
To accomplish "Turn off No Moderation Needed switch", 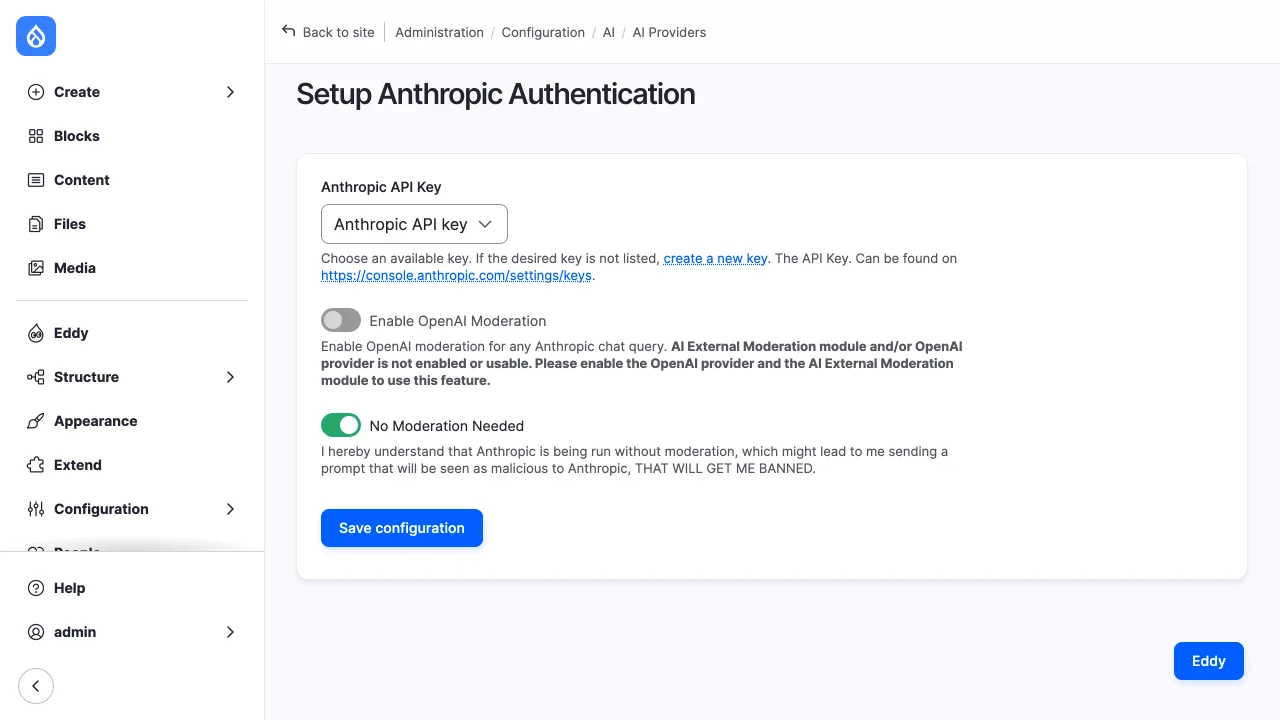I will (x=341, y=425).
